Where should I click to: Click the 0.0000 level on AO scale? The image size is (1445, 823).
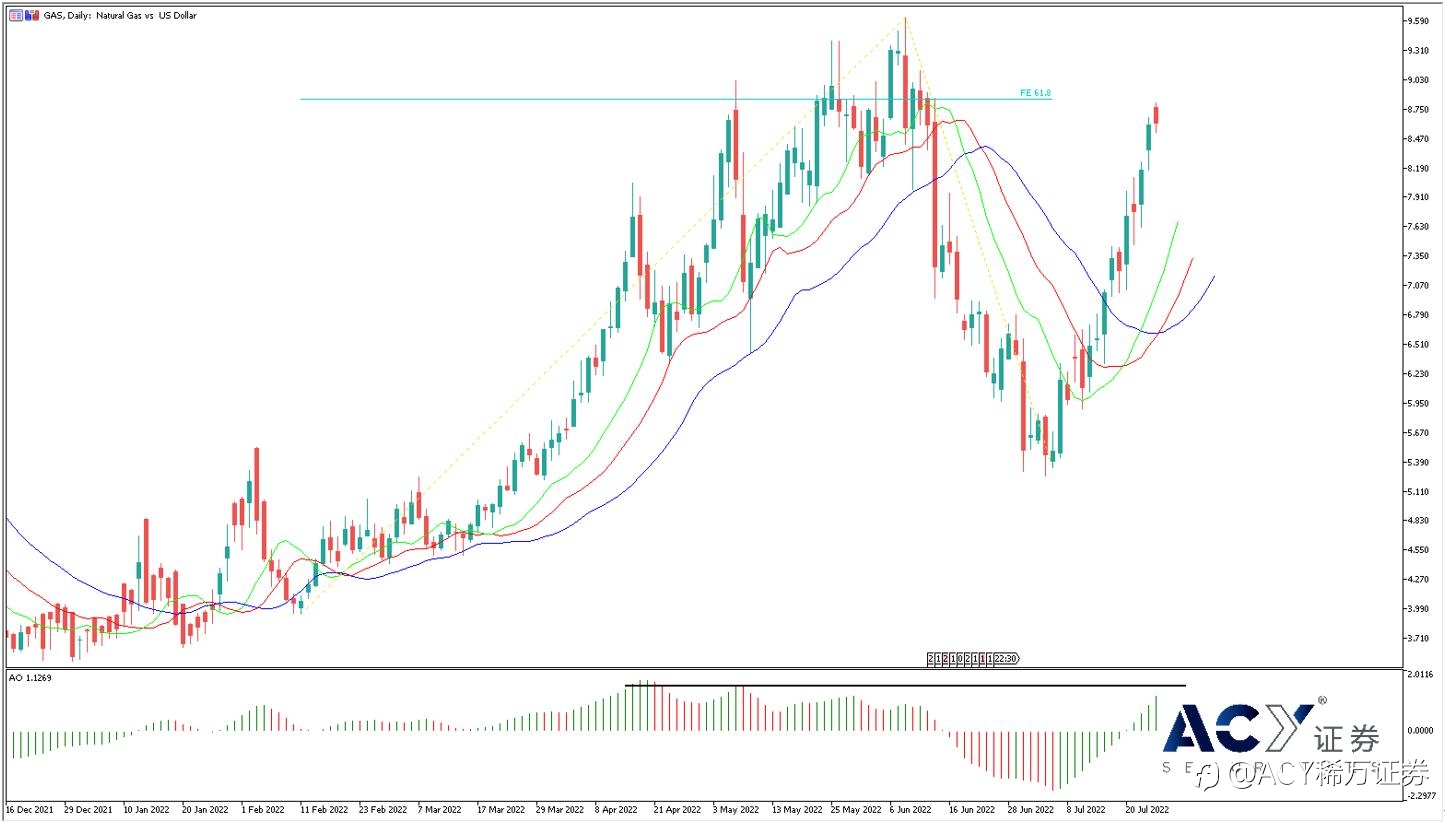click(x=1420, y=730)
